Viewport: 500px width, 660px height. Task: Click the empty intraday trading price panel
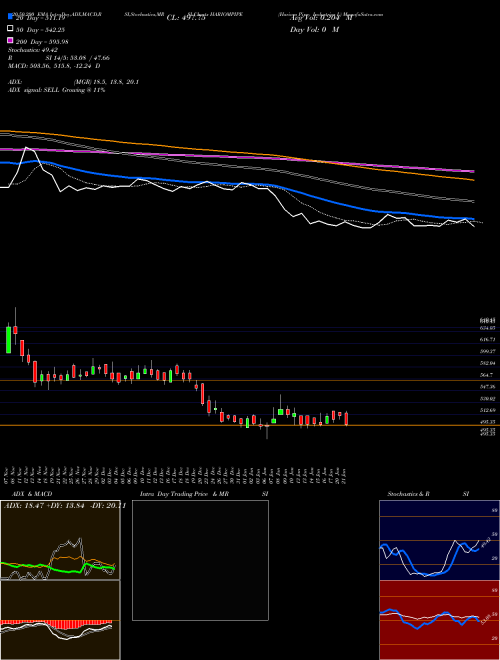(x=200, y=560)
